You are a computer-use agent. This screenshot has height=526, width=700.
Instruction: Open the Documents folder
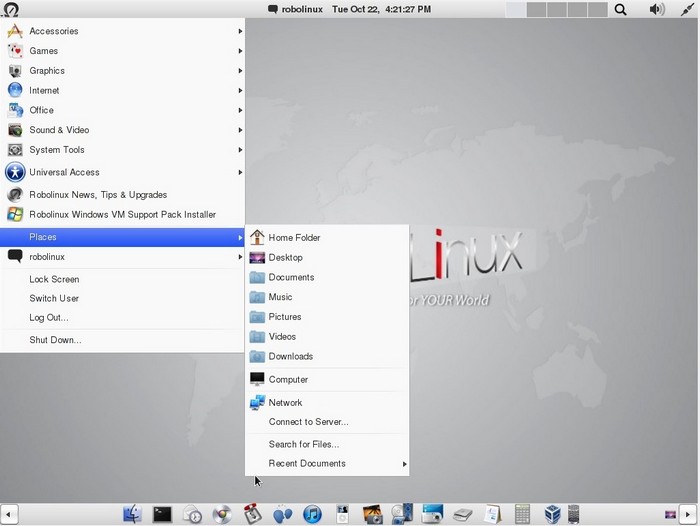pos(327,277)
